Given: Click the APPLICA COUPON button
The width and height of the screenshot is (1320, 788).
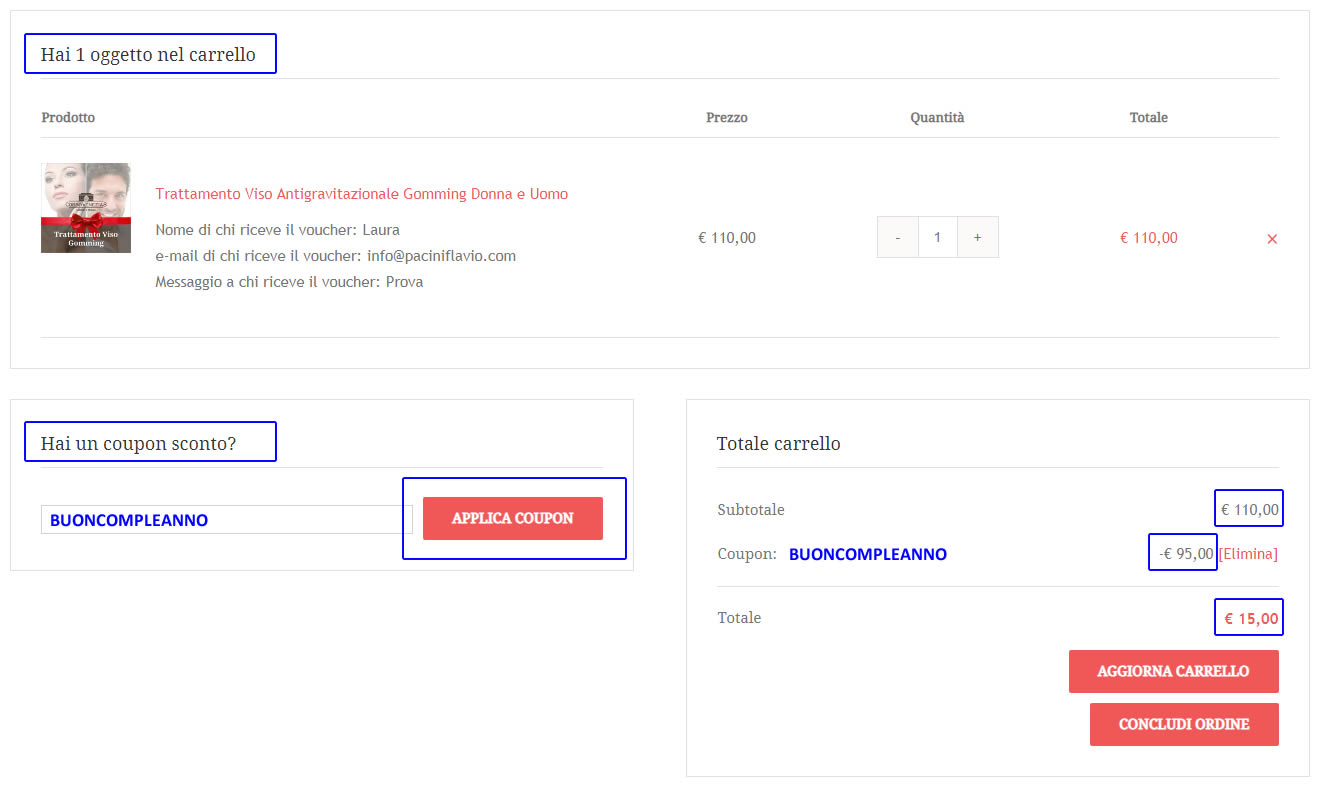Looking at the screenshot, I should [513, 517].
